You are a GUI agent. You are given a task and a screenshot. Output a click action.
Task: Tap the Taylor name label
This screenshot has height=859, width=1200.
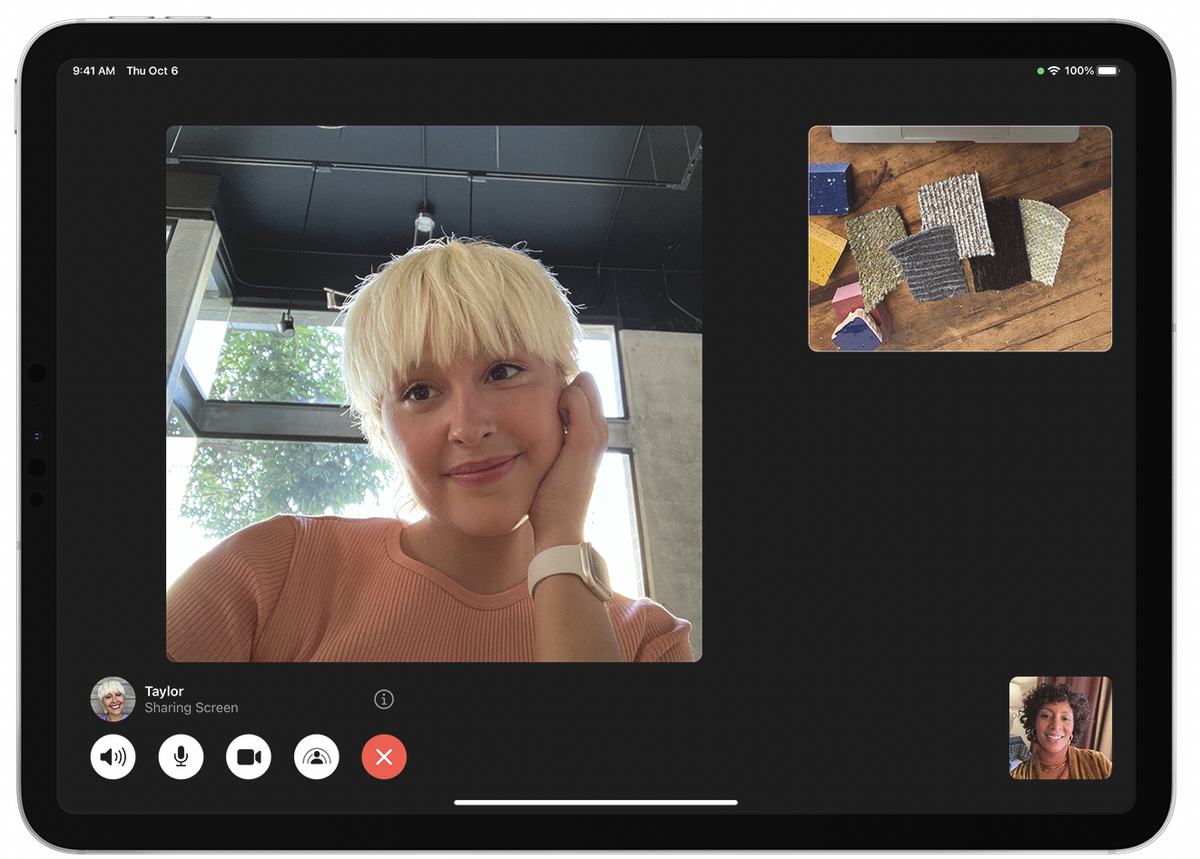tap(164, 691)
